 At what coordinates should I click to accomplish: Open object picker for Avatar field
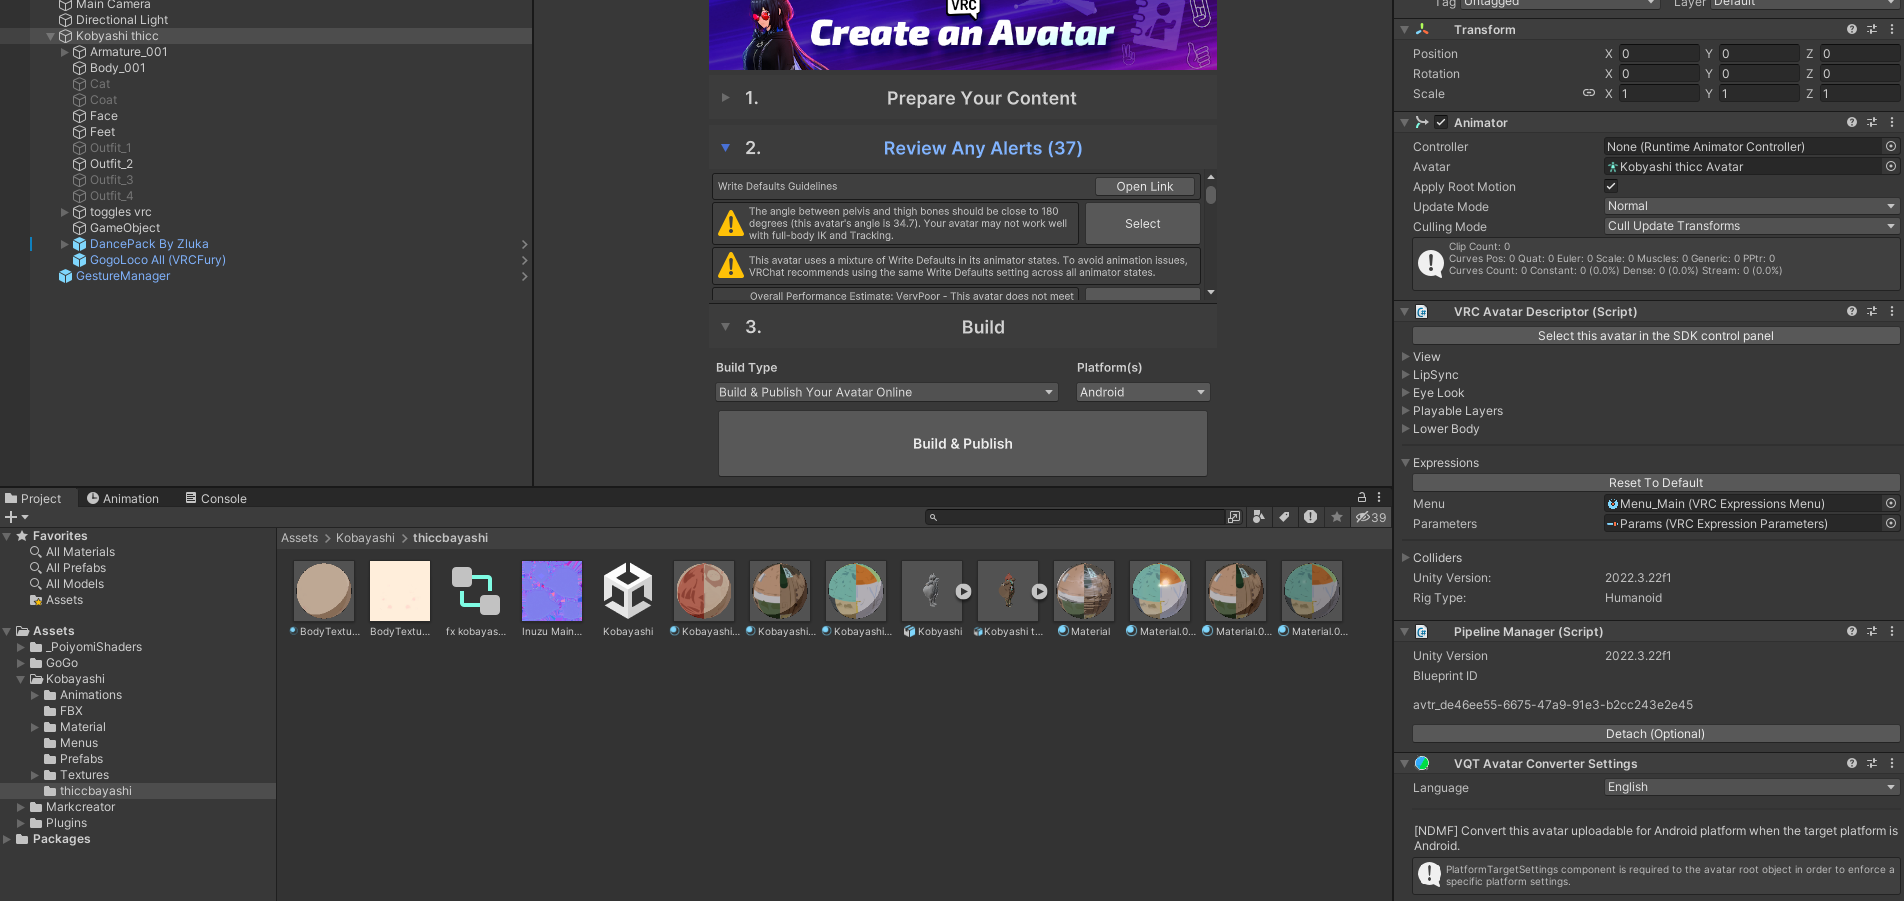coord(1891,166)
